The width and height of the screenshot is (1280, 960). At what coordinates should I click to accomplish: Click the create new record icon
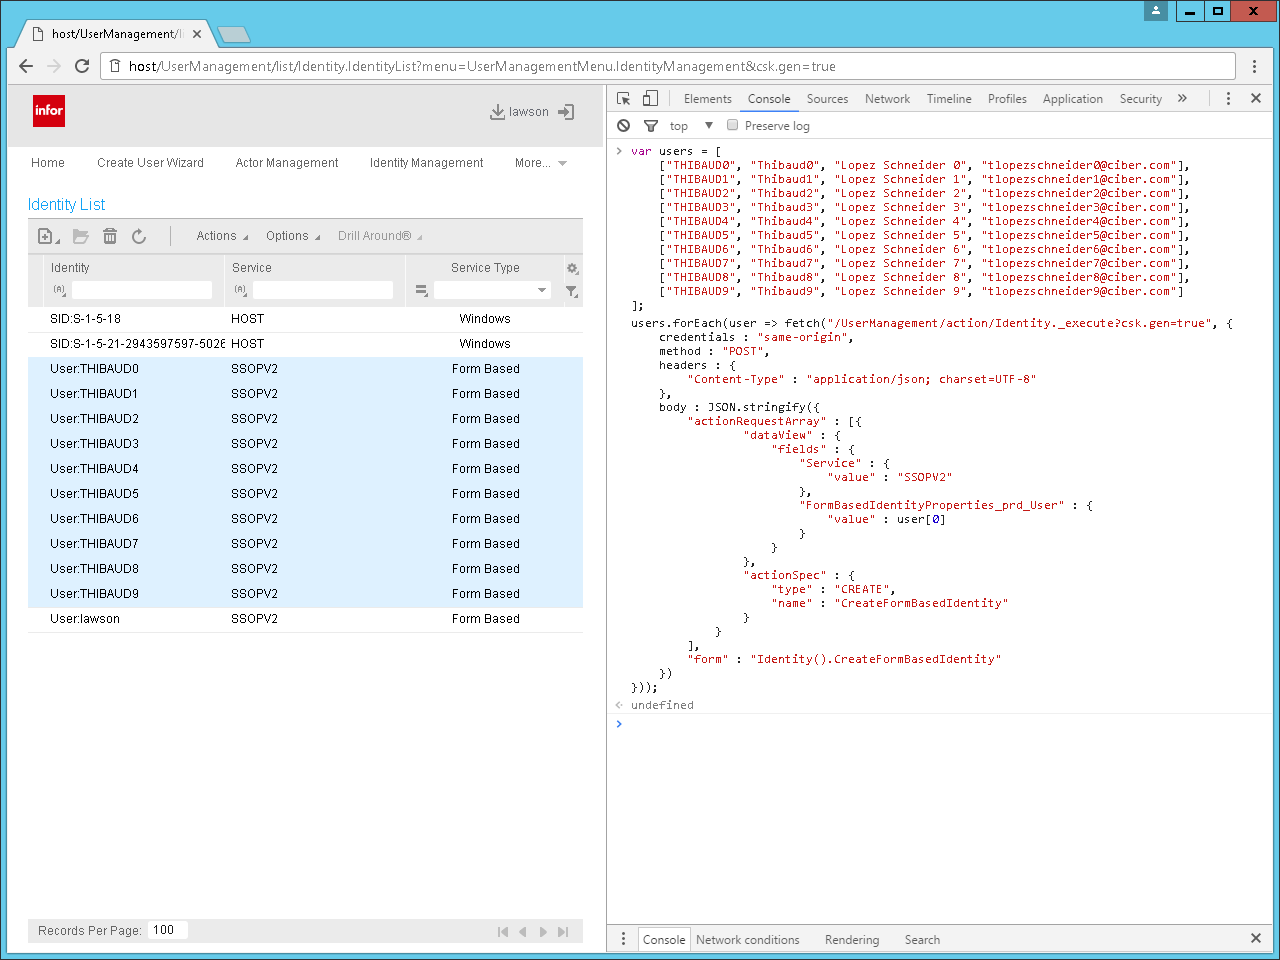point(47,236)
